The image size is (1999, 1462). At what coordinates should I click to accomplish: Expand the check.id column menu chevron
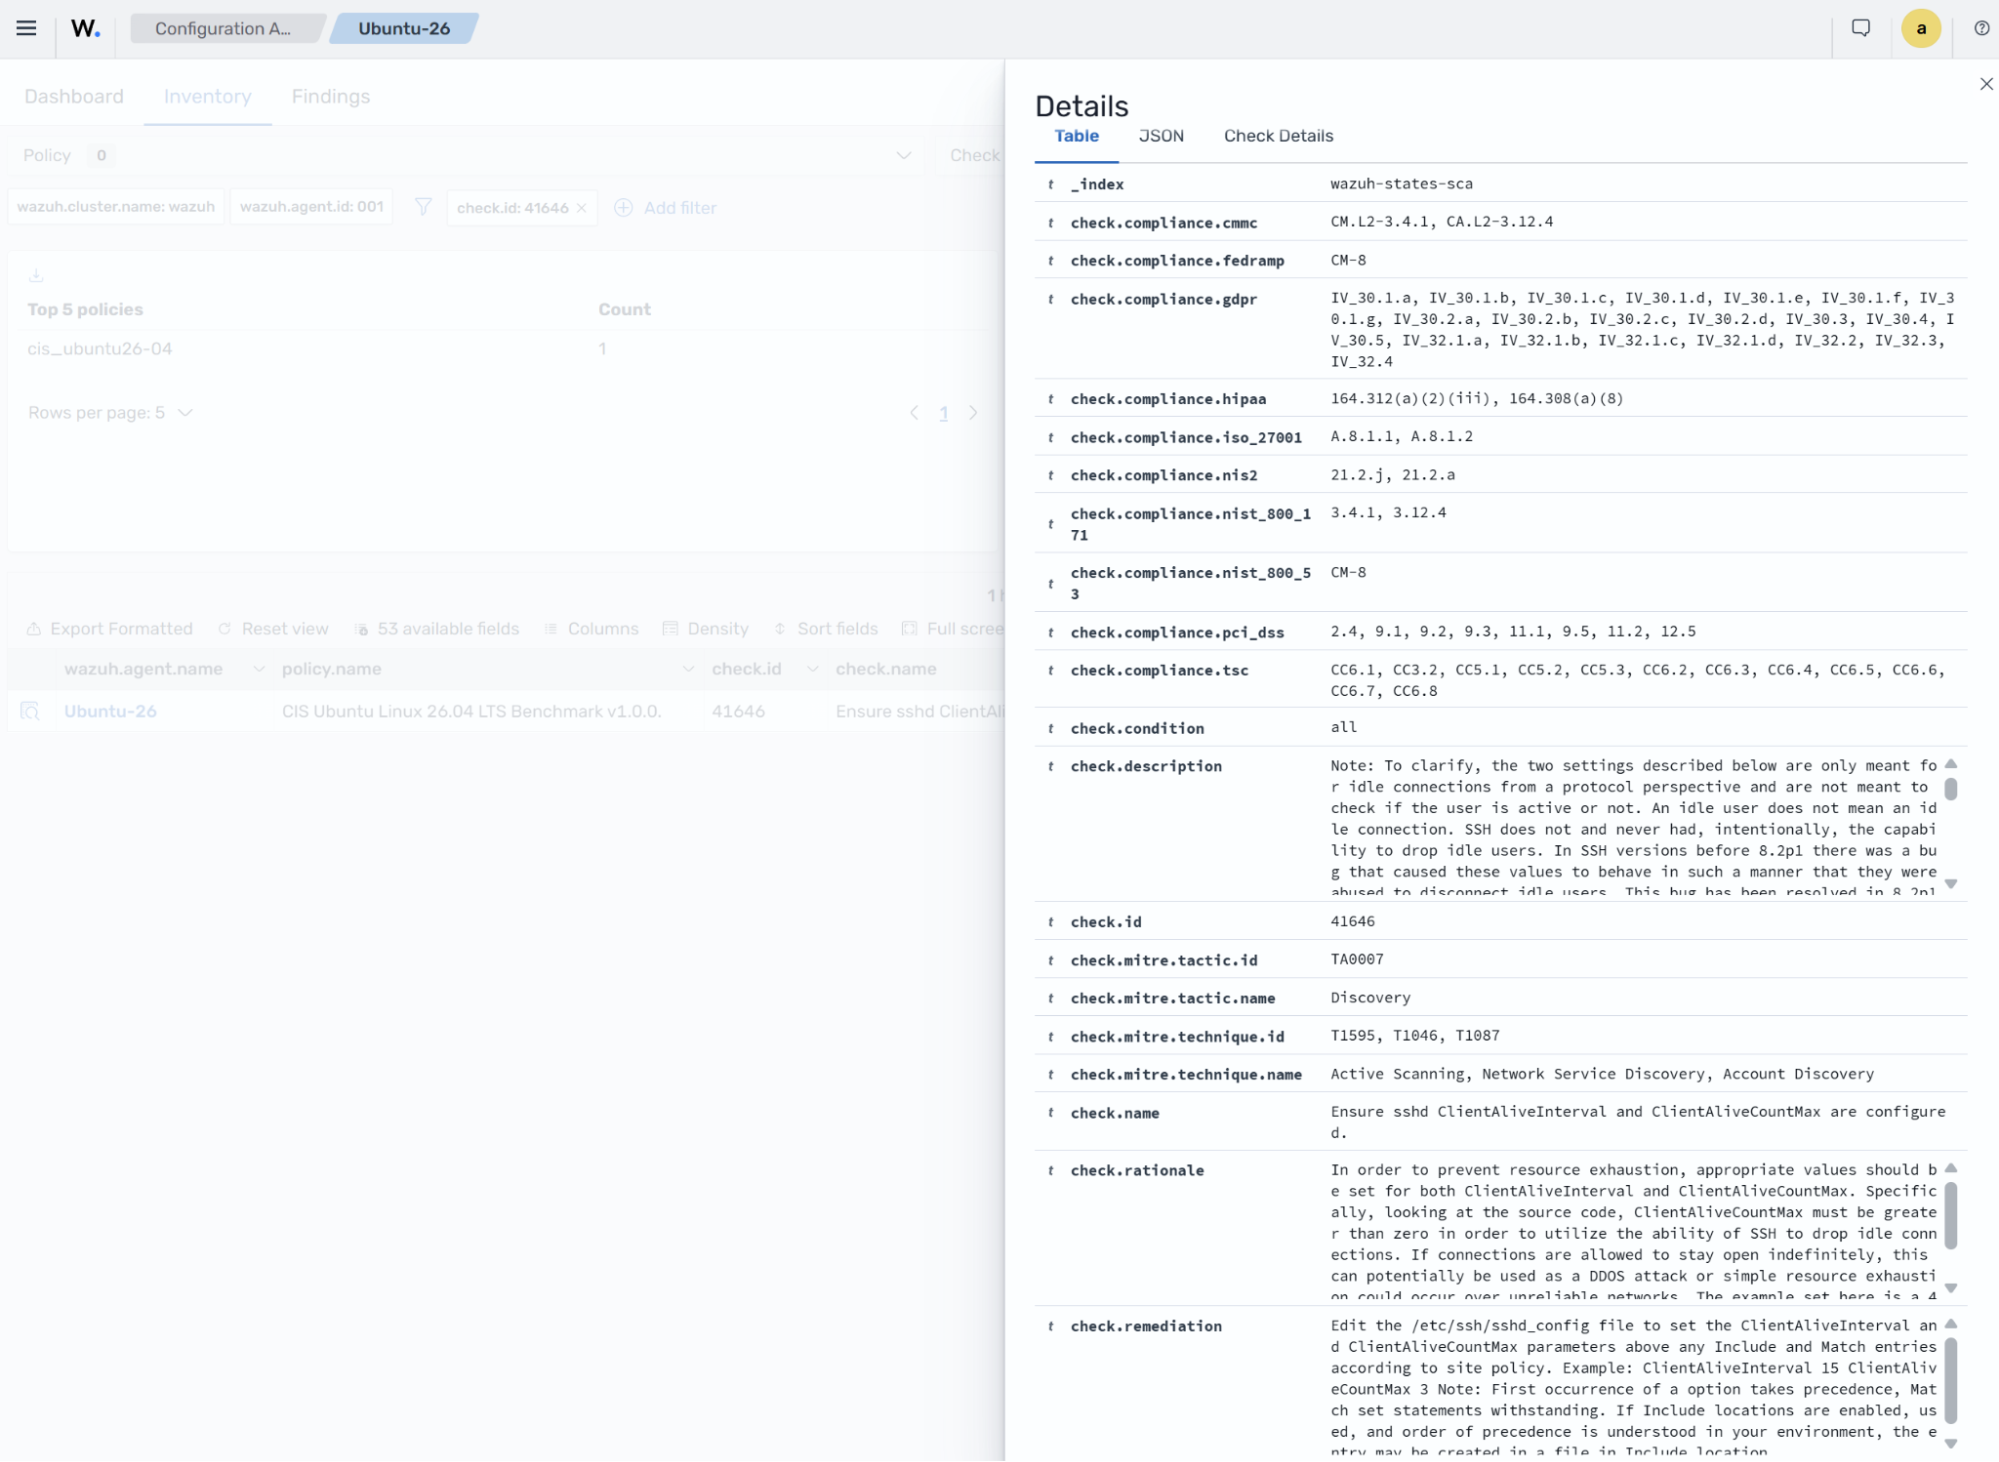click(x=813, y=669)
